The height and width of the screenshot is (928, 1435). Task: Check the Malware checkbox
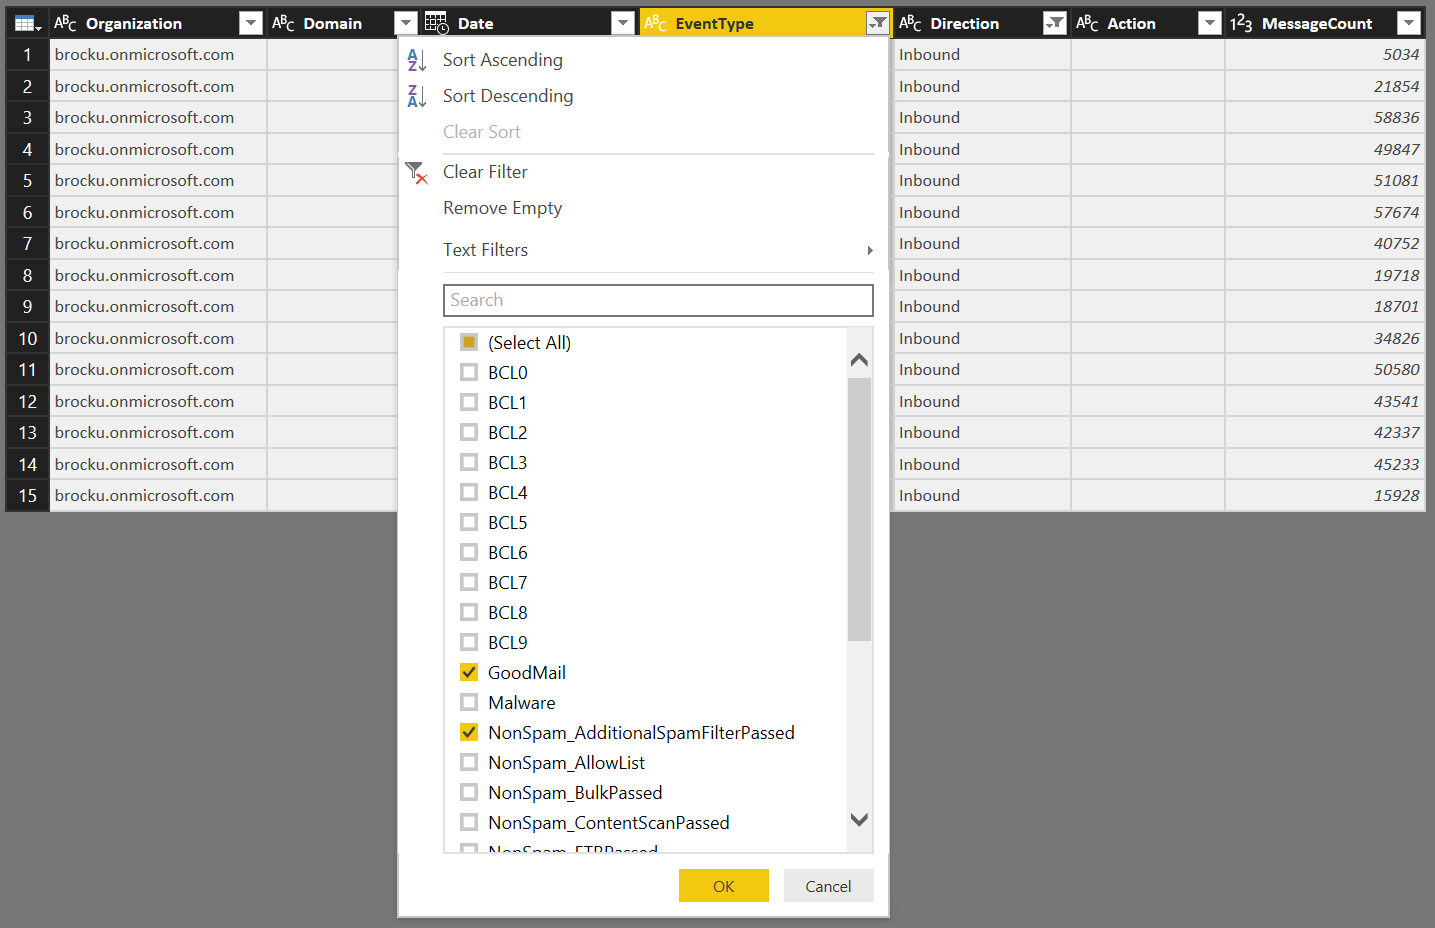pos(469,702)
